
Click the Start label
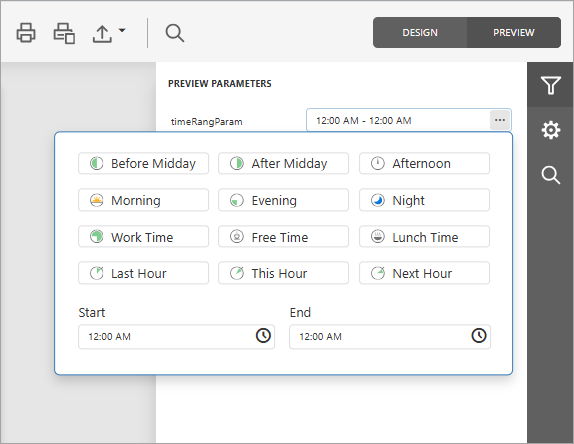pos(92,313)
